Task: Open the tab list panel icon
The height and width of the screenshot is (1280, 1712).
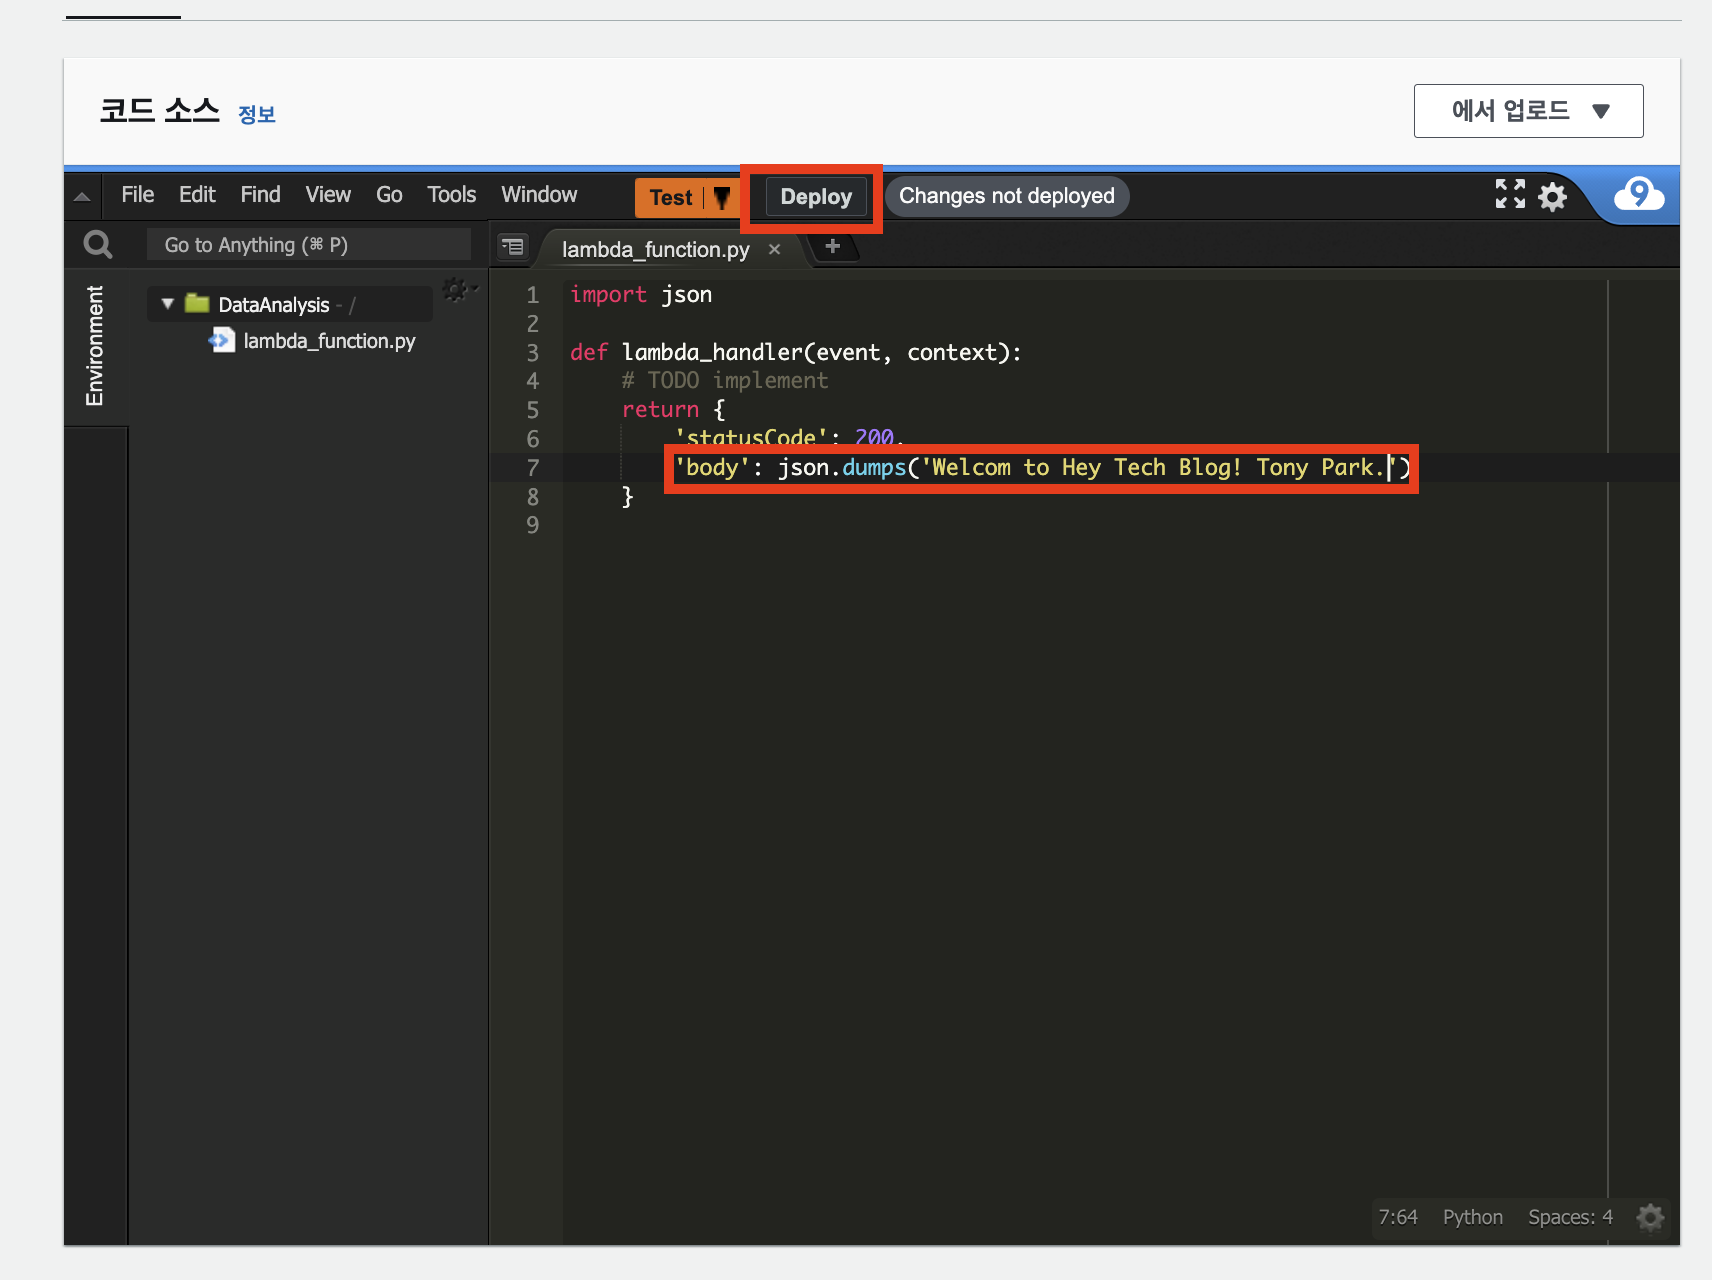Action: click(x=513, y=246)
